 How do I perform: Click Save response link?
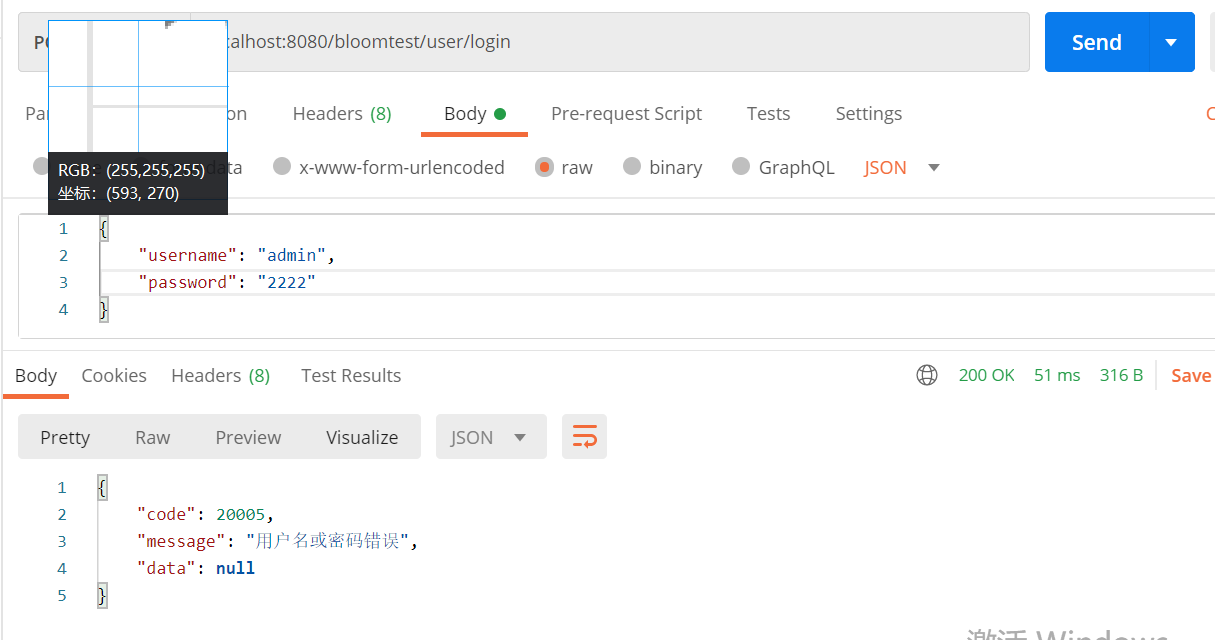tap(1190, 375)
